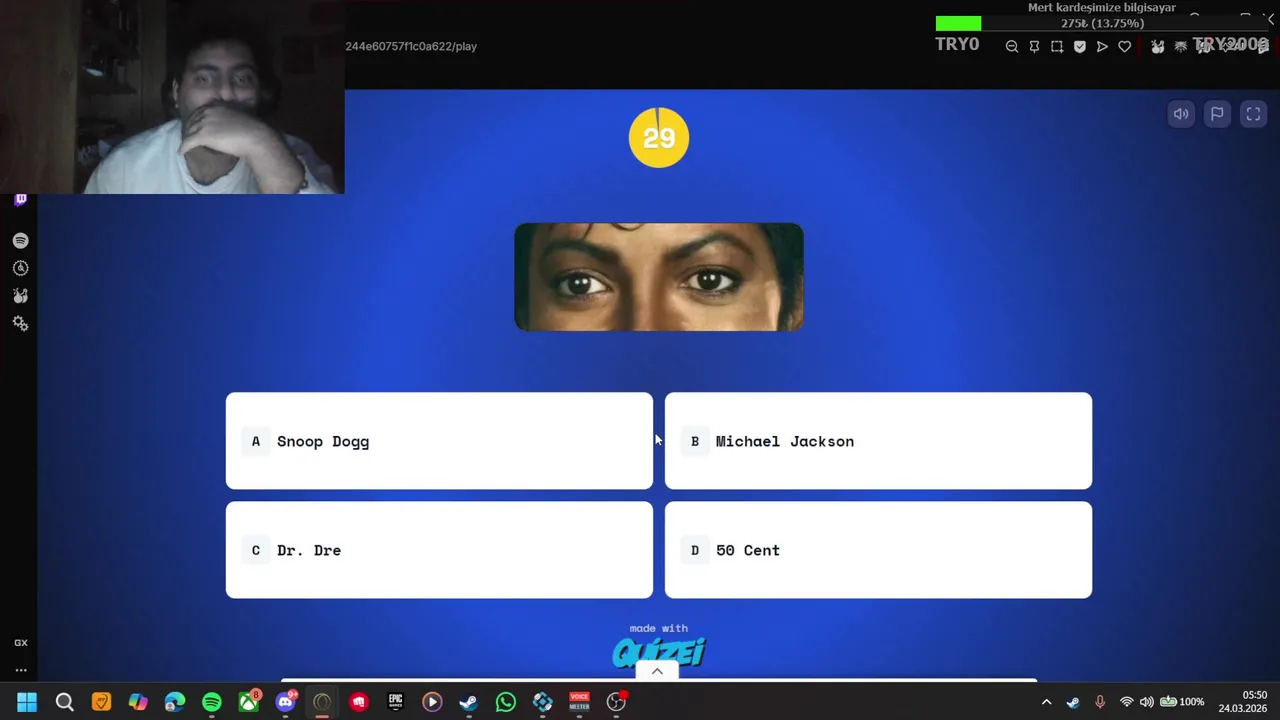Screen dimensions: 1280x720
Task: Open sidebar settings gear icon
Action: coord(20,324)
